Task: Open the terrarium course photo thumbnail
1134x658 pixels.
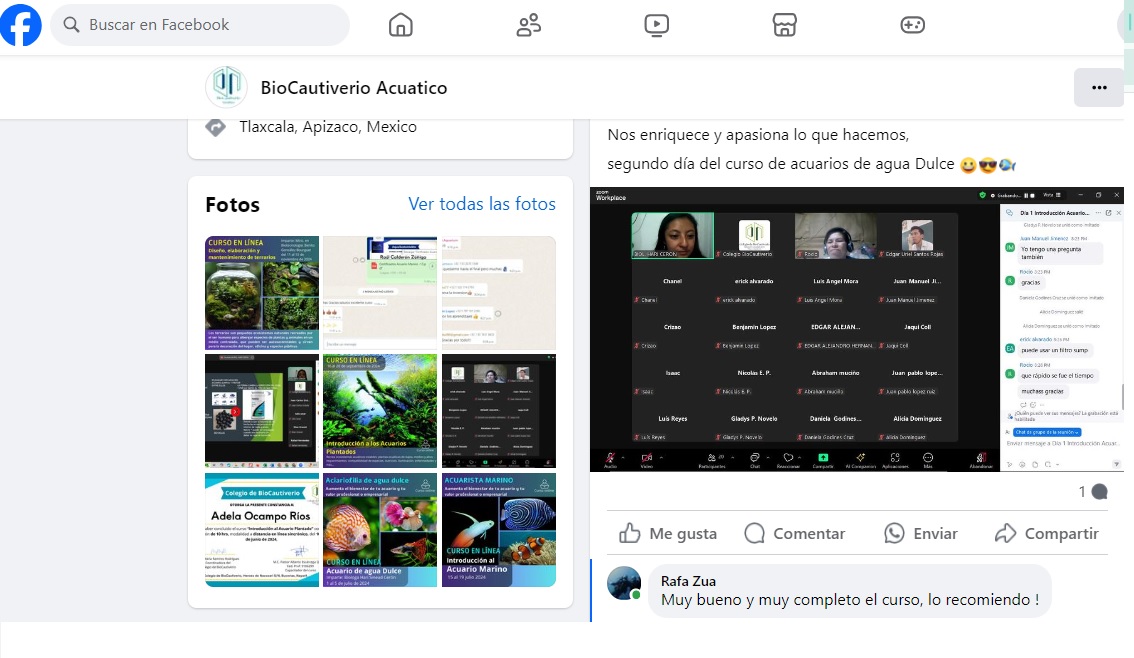Action: (x=262, y=292)
